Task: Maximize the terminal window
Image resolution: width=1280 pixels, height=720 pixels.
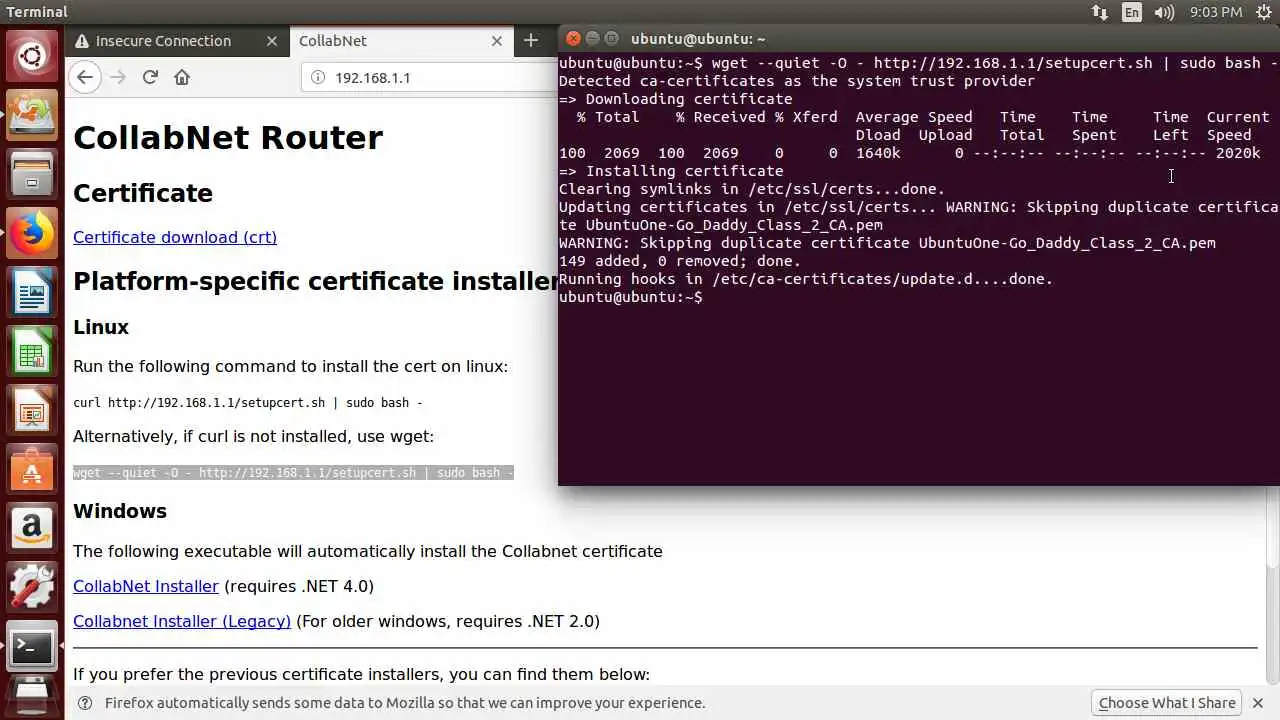Action: (611, 38)
